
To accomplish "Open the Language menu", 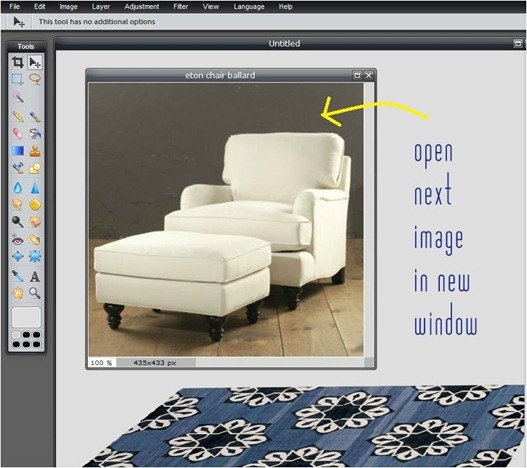I will [x=249, y=6].
